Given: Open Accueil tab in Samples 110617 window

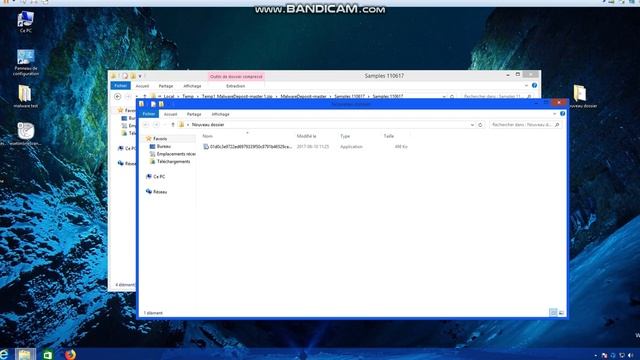Looking at the screenshot, I should (x=142, y=86).
